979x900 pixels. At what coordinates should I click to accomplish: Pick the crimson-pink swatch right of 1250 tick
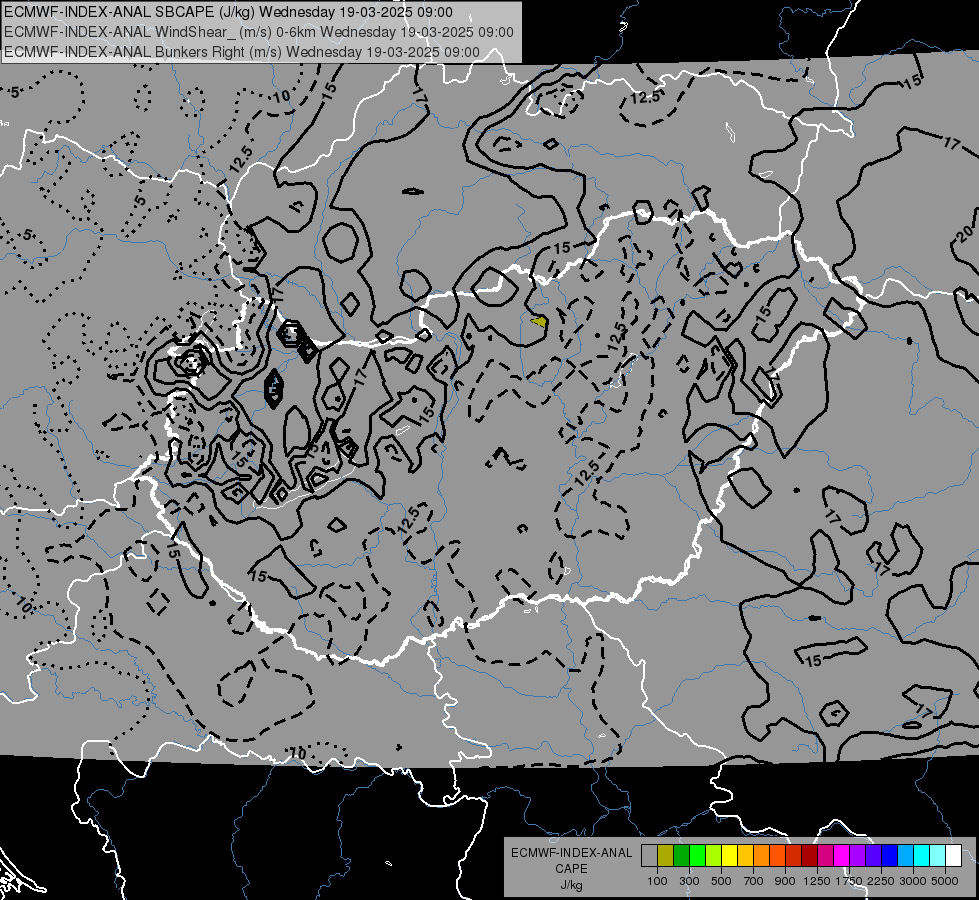pos(825,856)
